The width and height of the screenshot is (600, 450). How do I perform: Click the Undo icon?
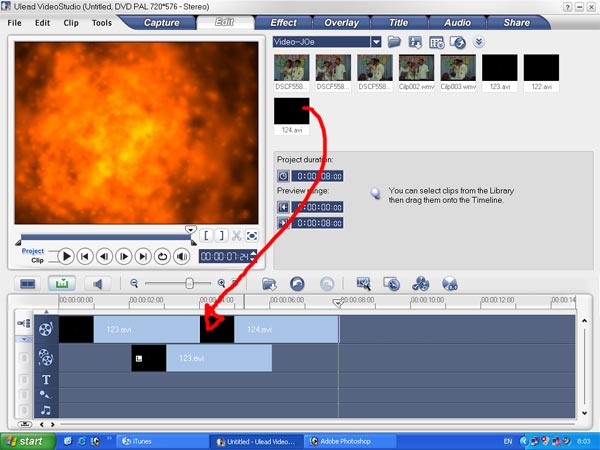tap(297, 284)
